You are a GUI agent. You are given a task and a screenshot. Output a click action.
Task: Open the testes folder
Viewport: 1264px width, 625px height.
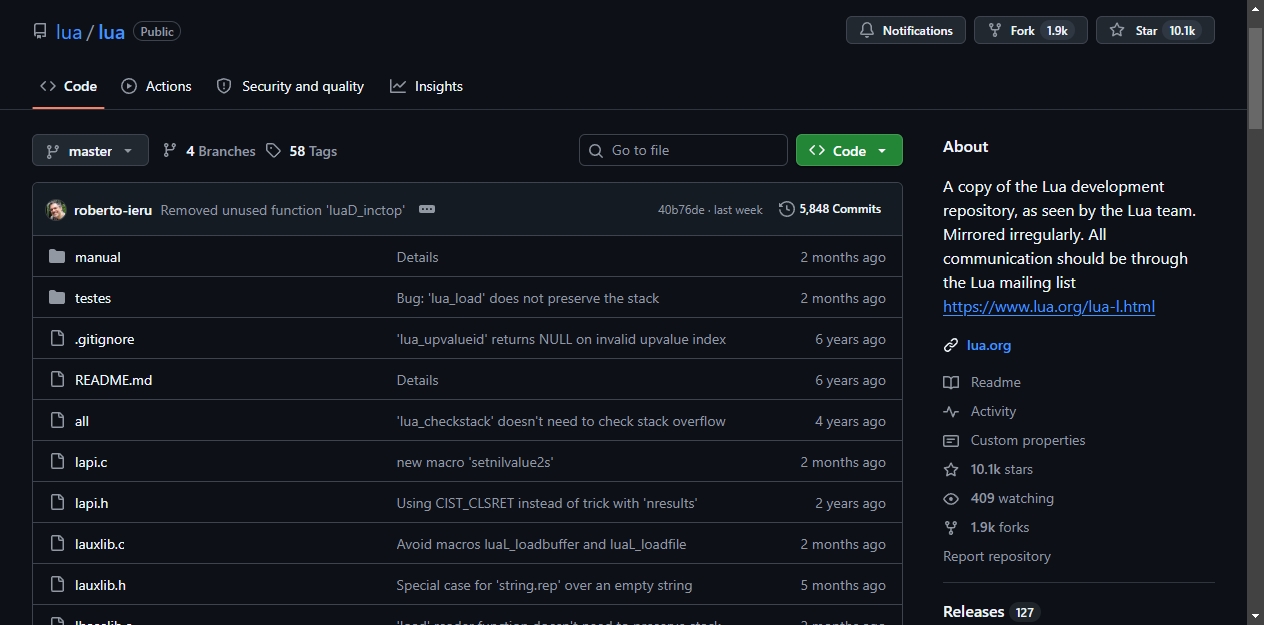click(93, 298)
